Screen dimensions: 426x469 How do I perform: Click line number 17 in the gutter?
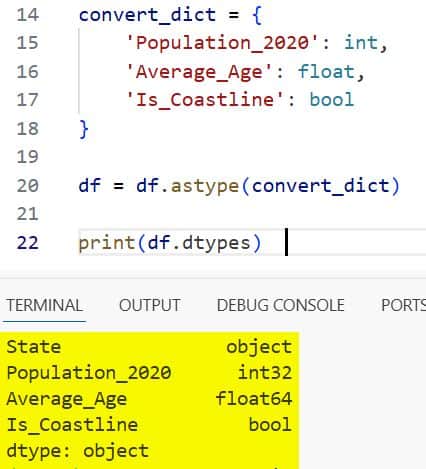[x=28, y=100]
